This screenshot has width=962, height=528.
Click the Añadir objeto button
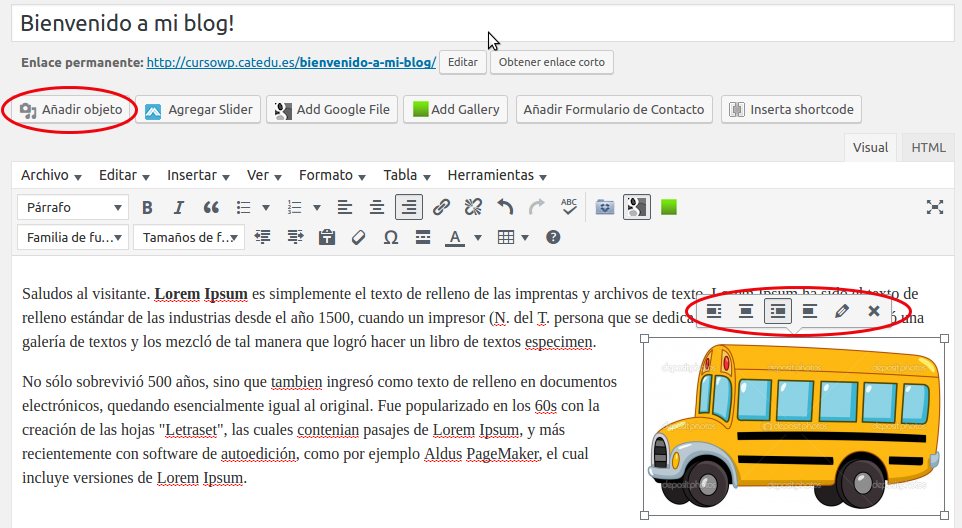pyautogui.click(x=71, y=110)
